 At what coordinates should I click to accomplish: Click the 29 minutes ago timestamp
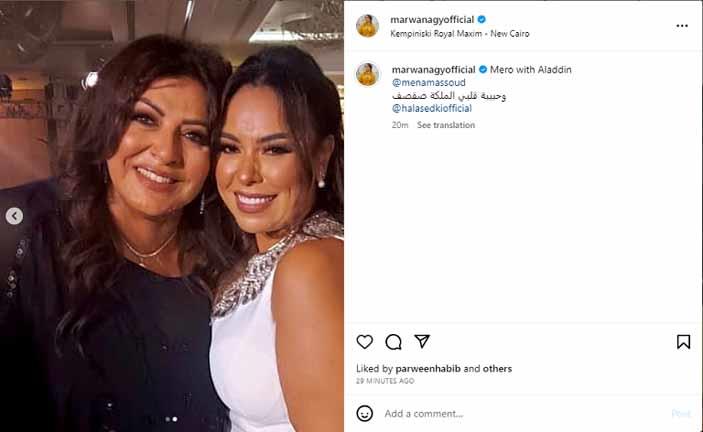[386, 381]
